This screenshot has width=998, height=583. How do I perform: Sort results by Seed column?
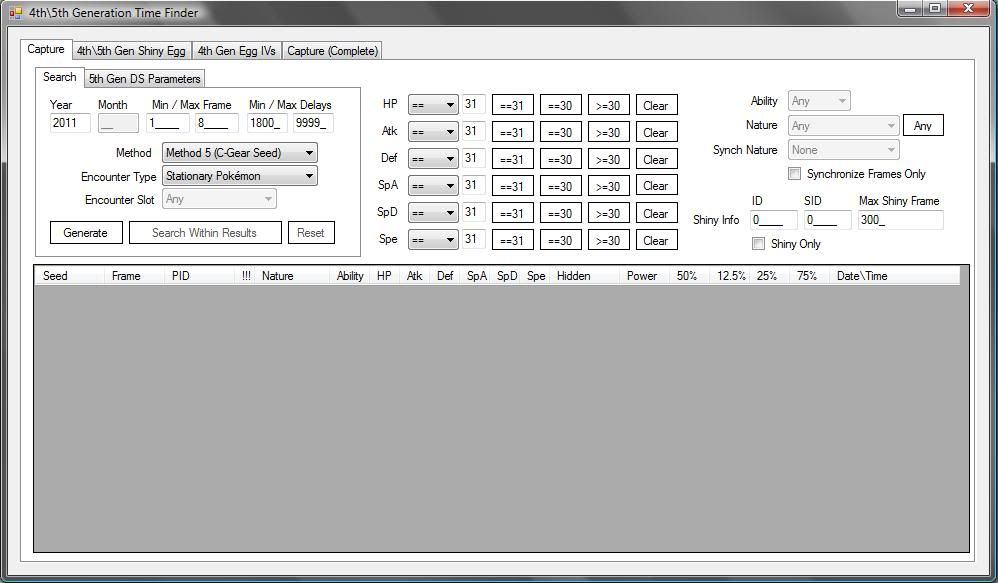tap(69, 276)
